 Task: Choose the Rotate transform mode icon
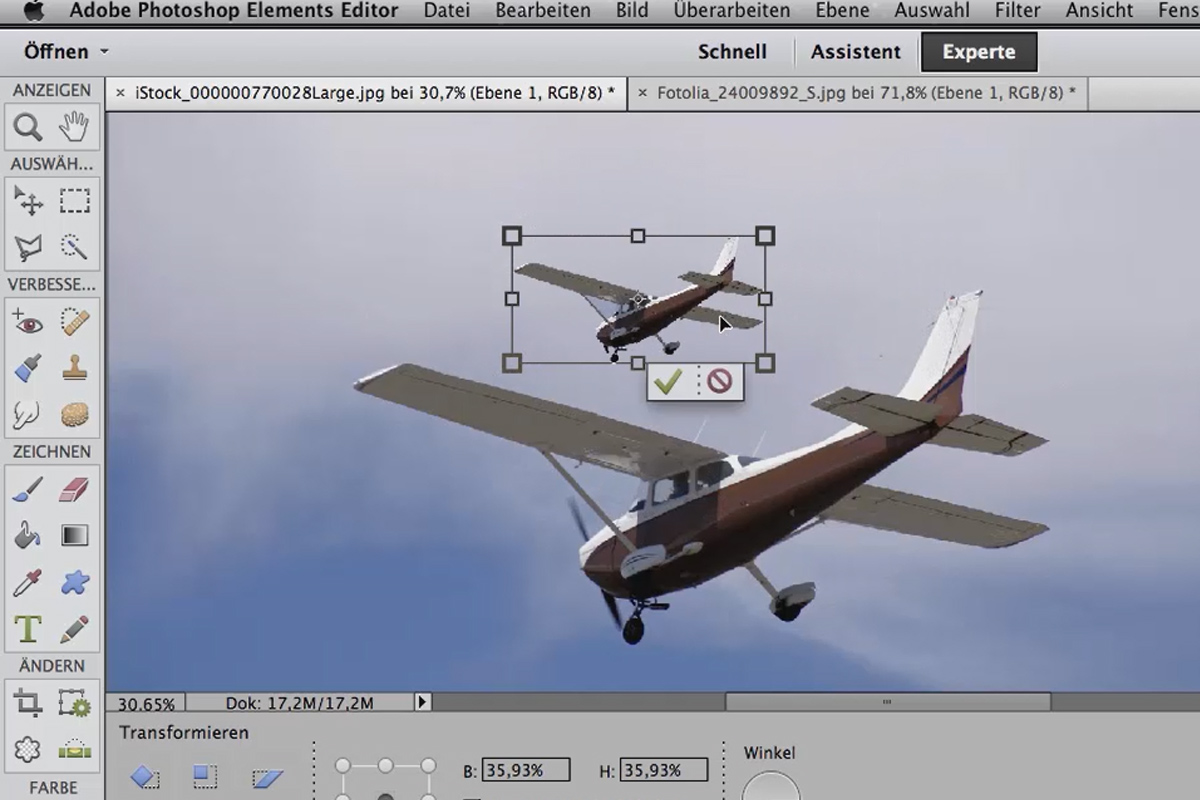click(145, 776)
